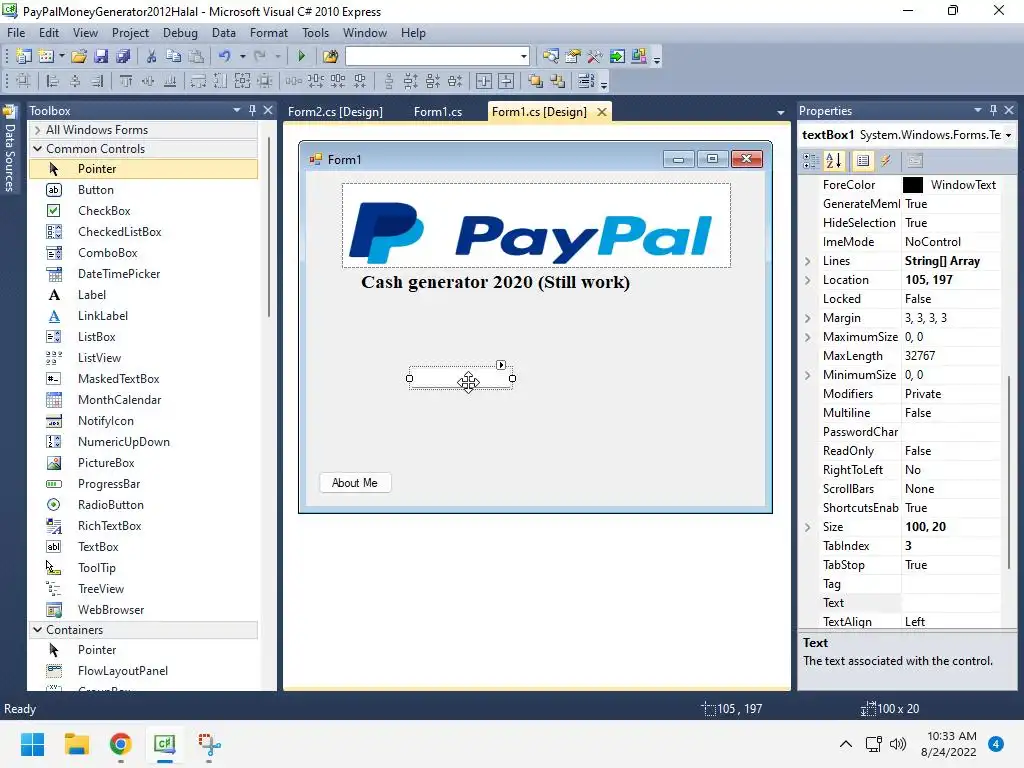Open the Properties Window toolbar icon
Screen dimensions: 1024x768
(573, 56)
